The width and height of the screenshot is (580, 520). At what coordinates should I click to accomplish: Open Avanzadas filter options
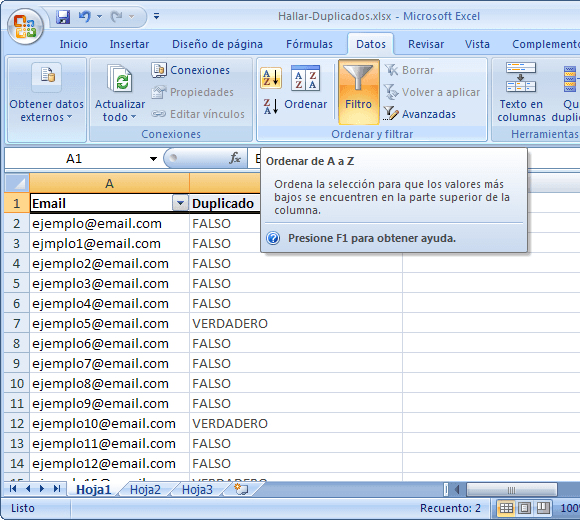coord(419,114)
